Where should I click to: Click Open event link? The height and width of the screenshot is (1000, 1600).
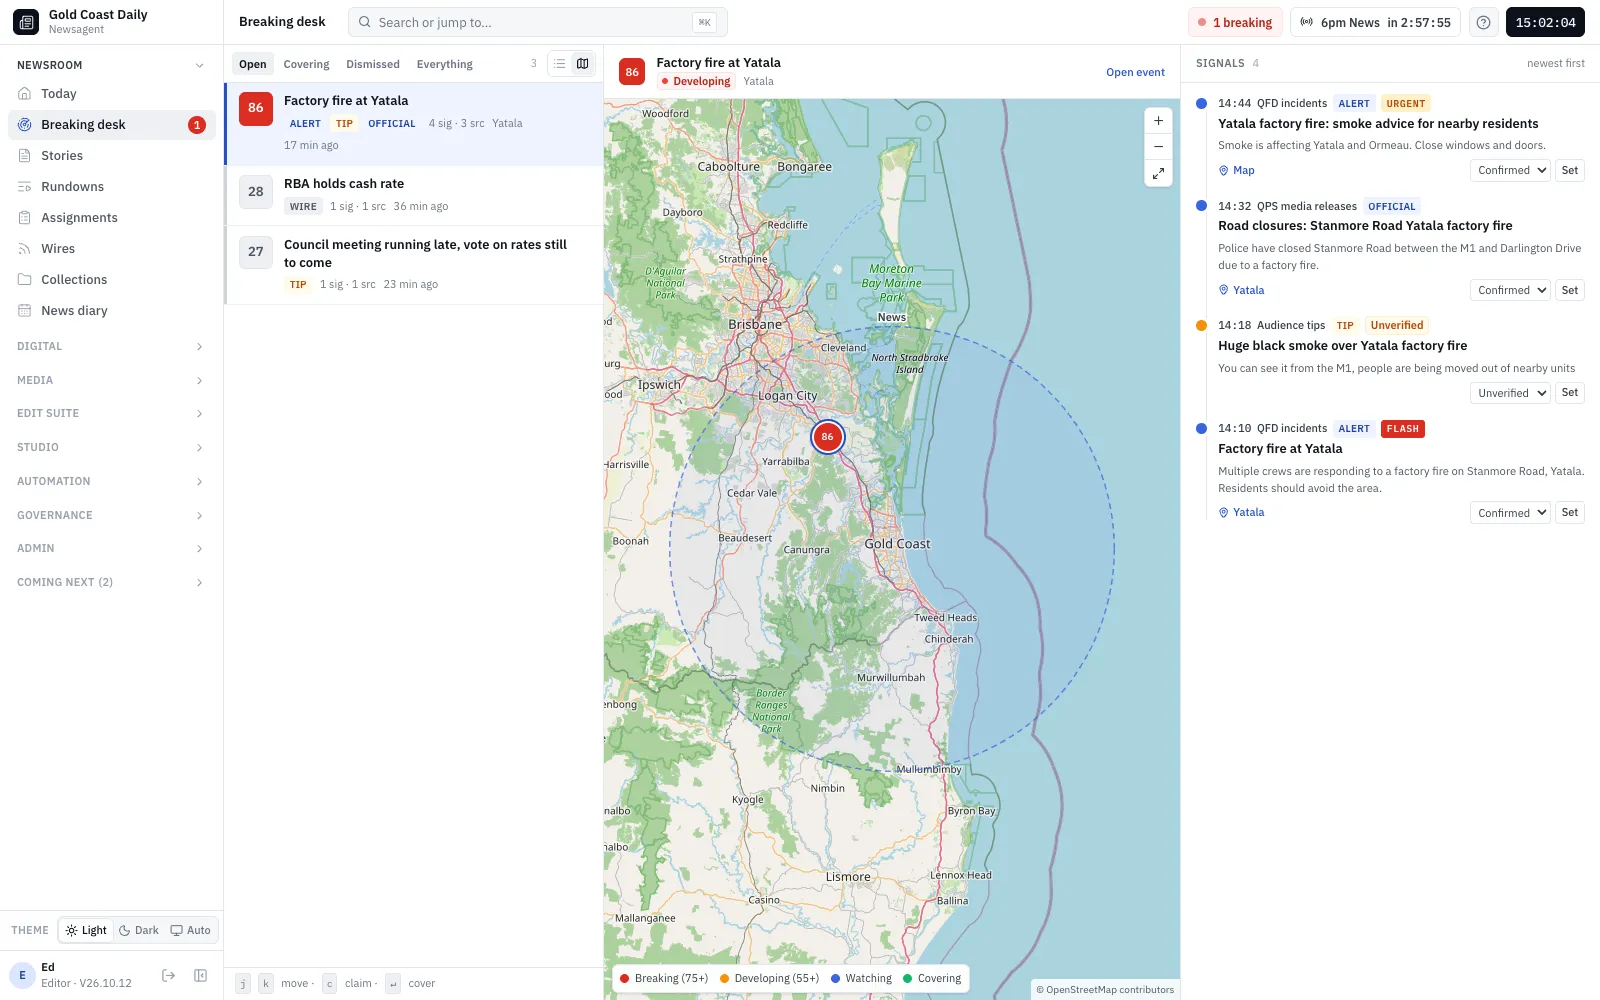point(1135,72)
